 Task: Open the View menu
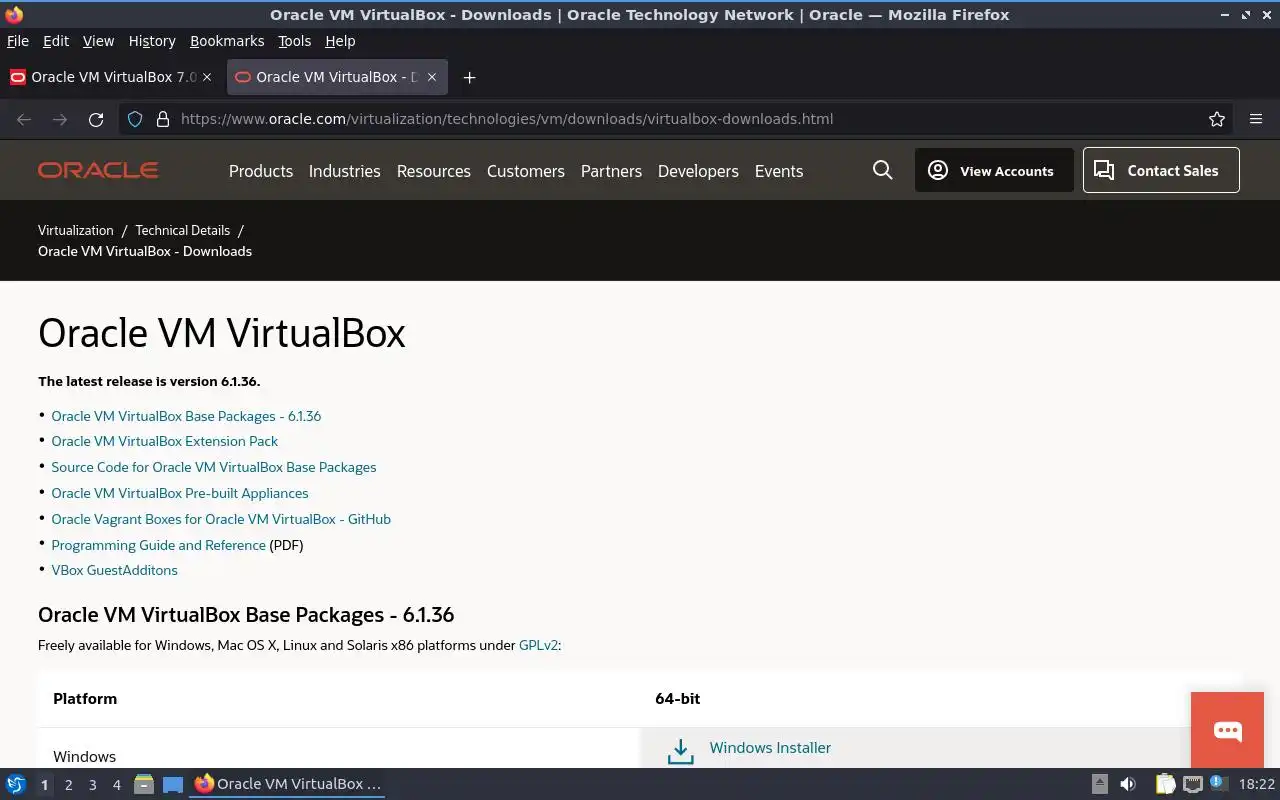(x=98, y=41)
